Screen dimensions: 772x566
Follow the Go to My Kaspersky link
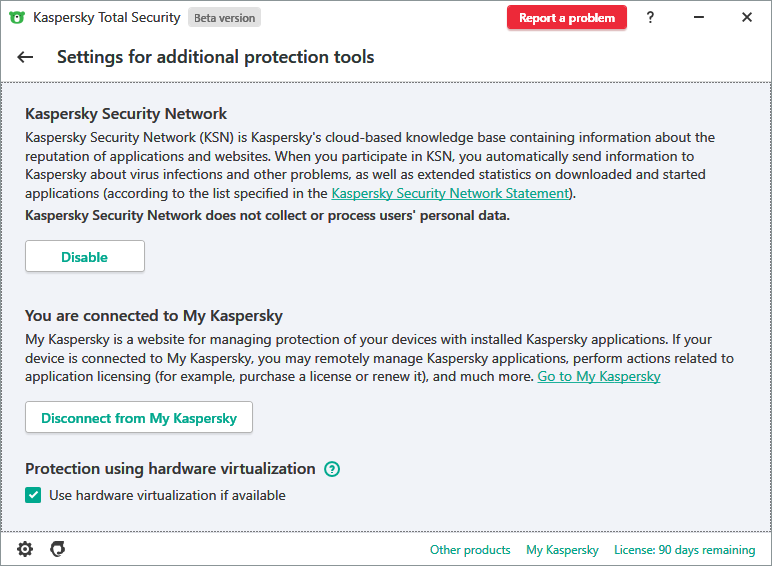tap(599, 376)
